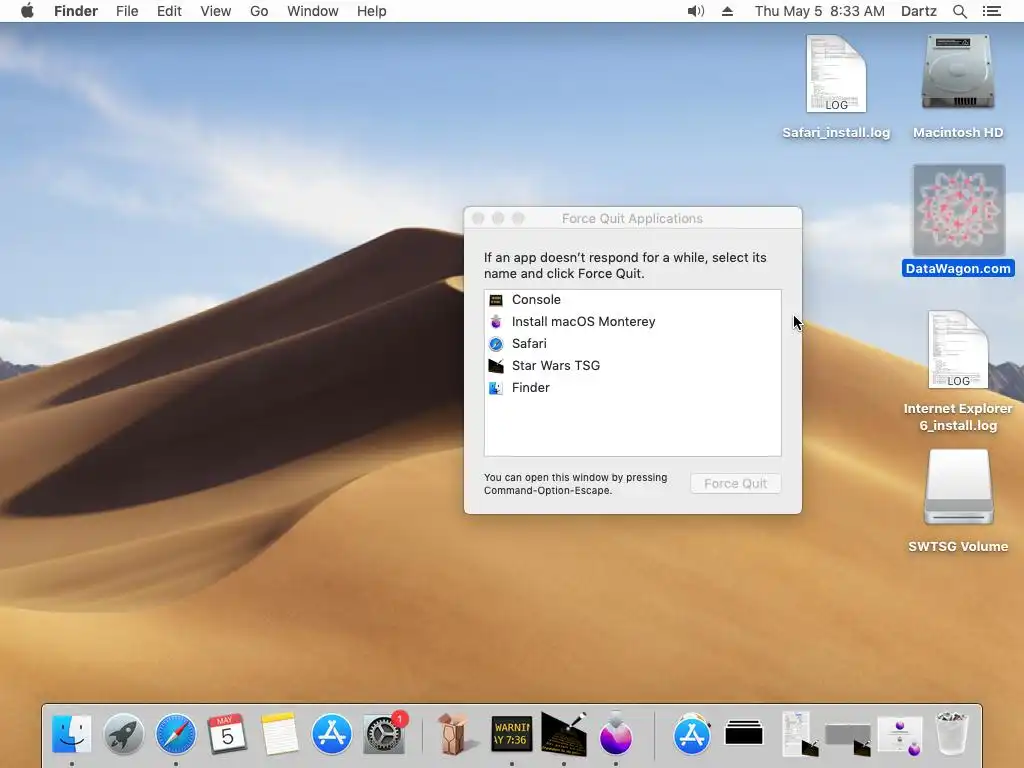
Task: Select the SWTSG Volume disk icon
Action: 958,502
